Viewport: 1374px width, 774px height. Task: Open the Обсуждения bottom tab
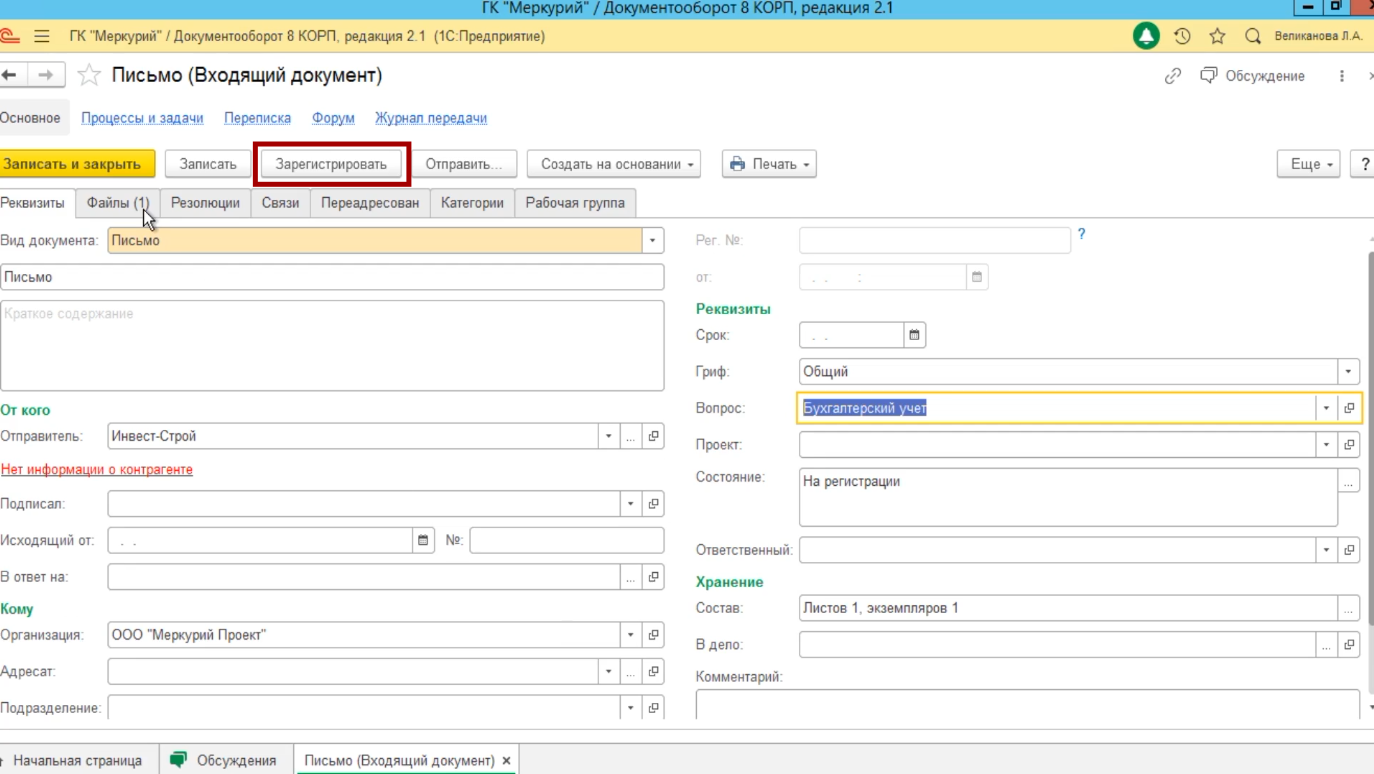tap(225, 760)
